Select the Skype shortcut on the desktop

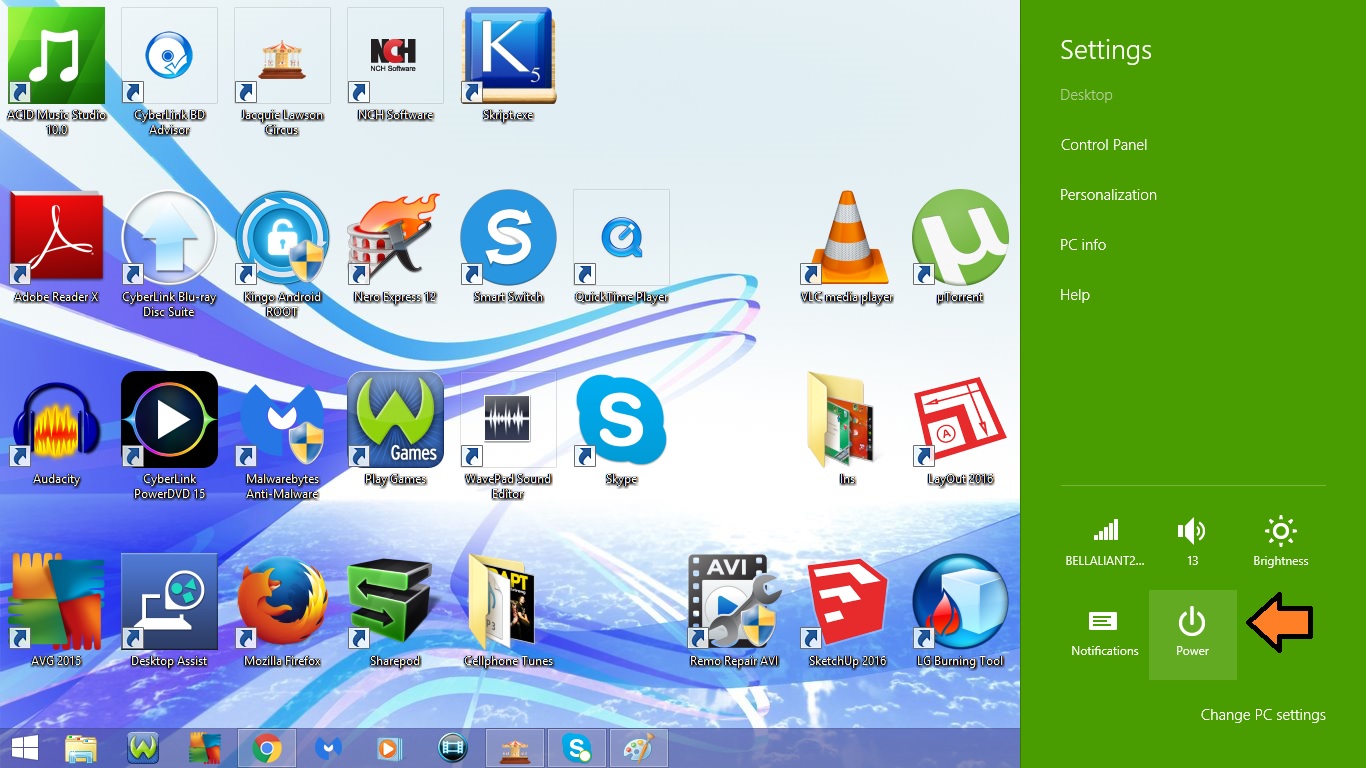(x=621, y=428)
